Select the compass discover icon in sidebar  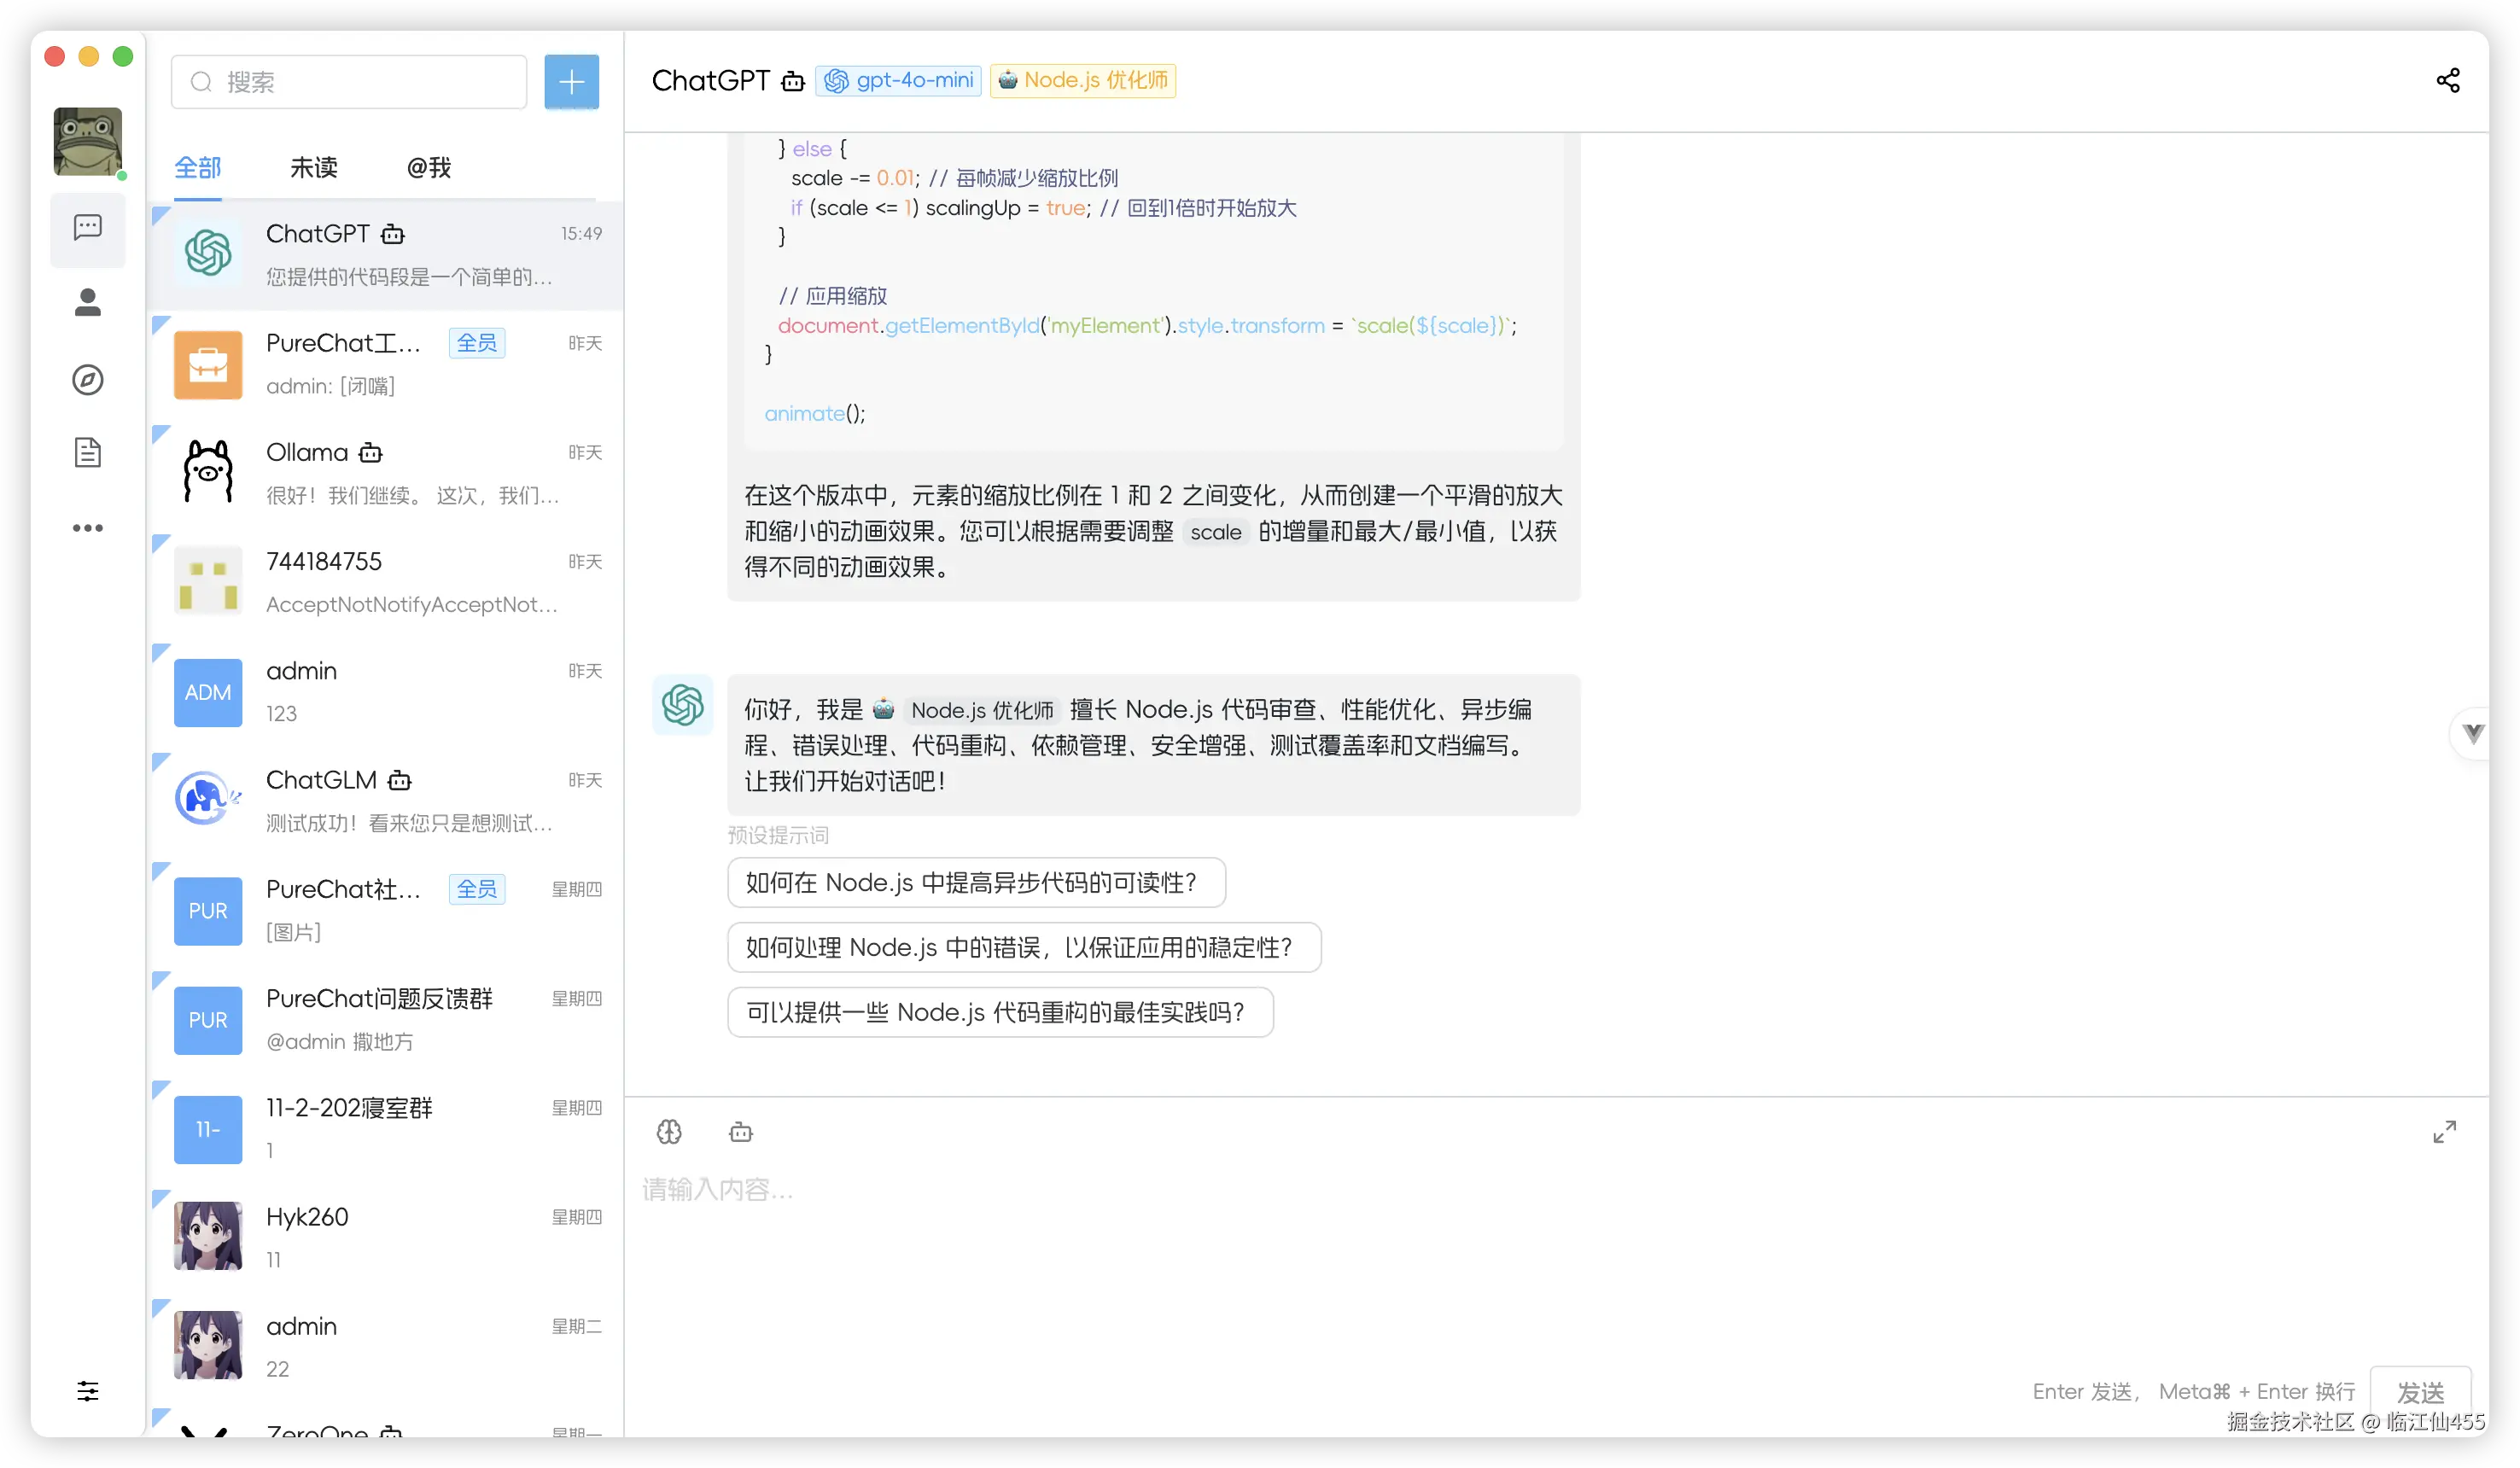[88, 380]
